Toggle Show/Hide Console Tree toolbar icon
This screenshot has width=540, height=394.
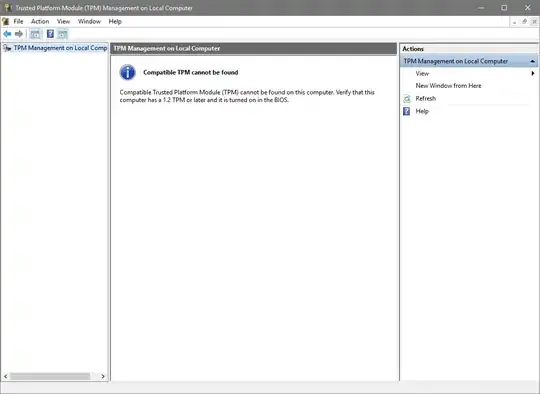(x=35, y=34)
